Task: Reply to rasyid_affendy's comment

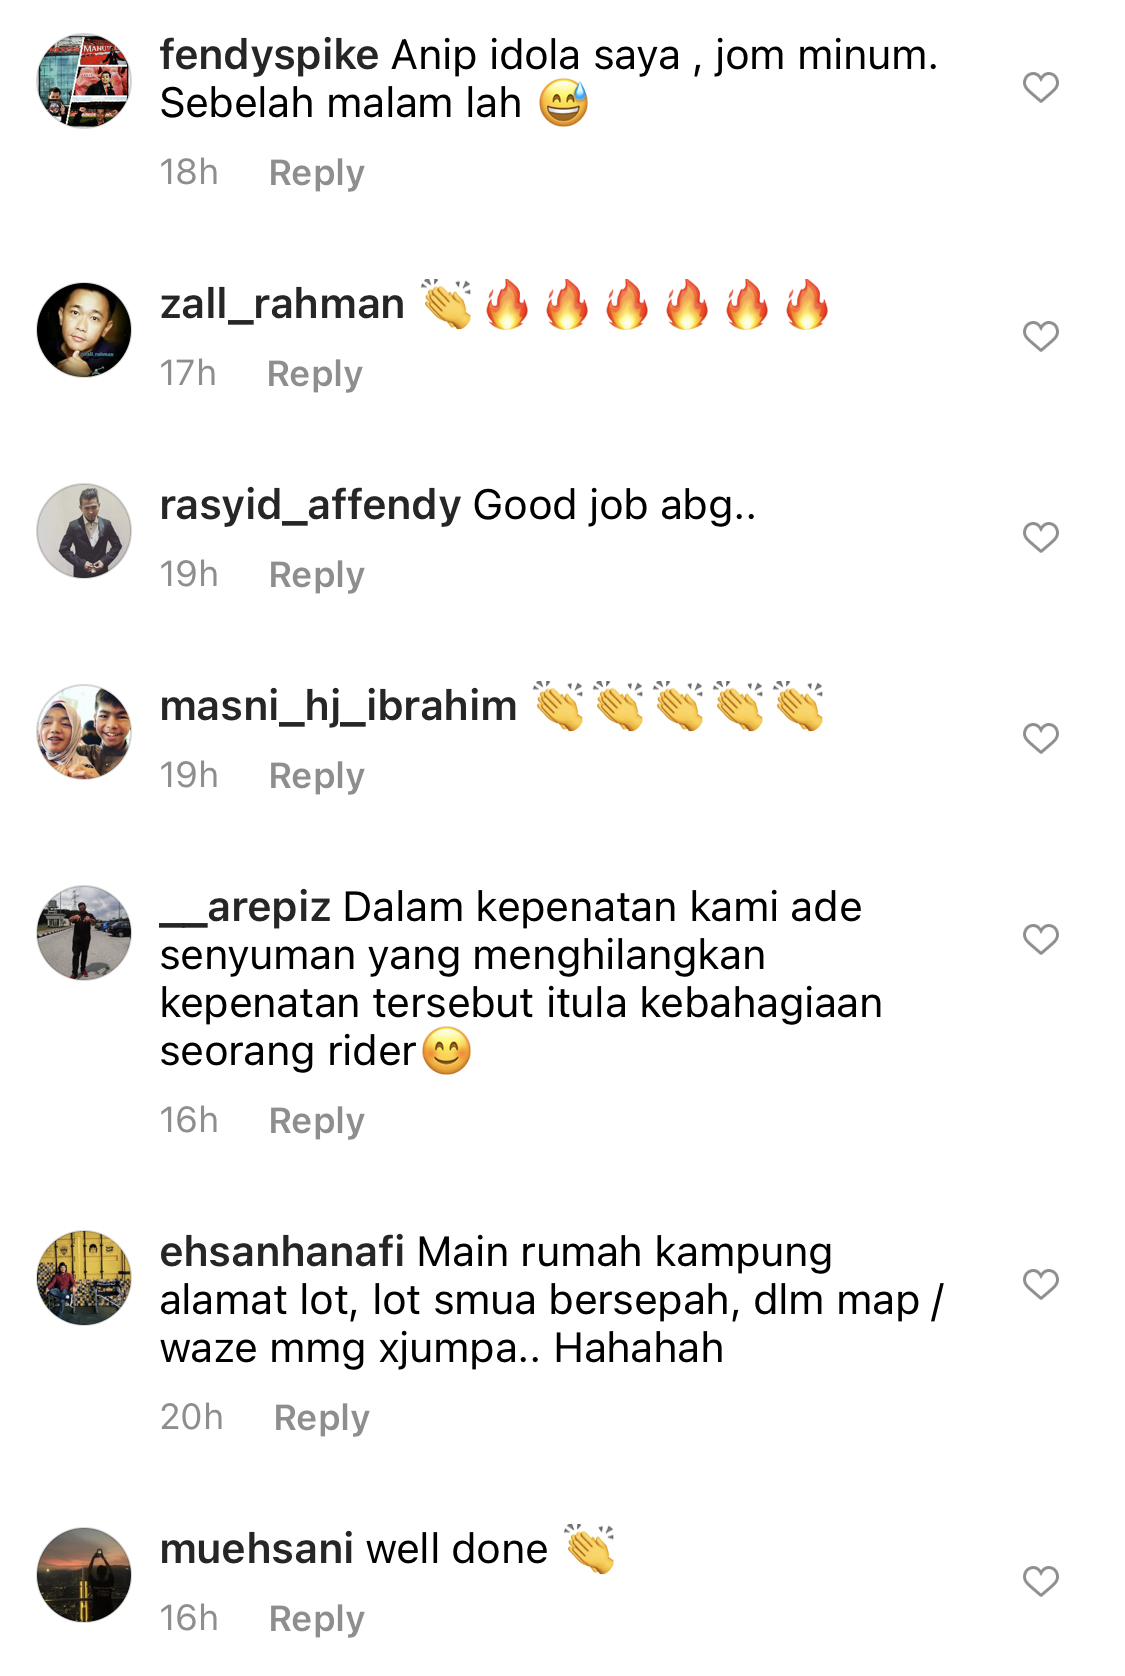Action: pos(317,575)
